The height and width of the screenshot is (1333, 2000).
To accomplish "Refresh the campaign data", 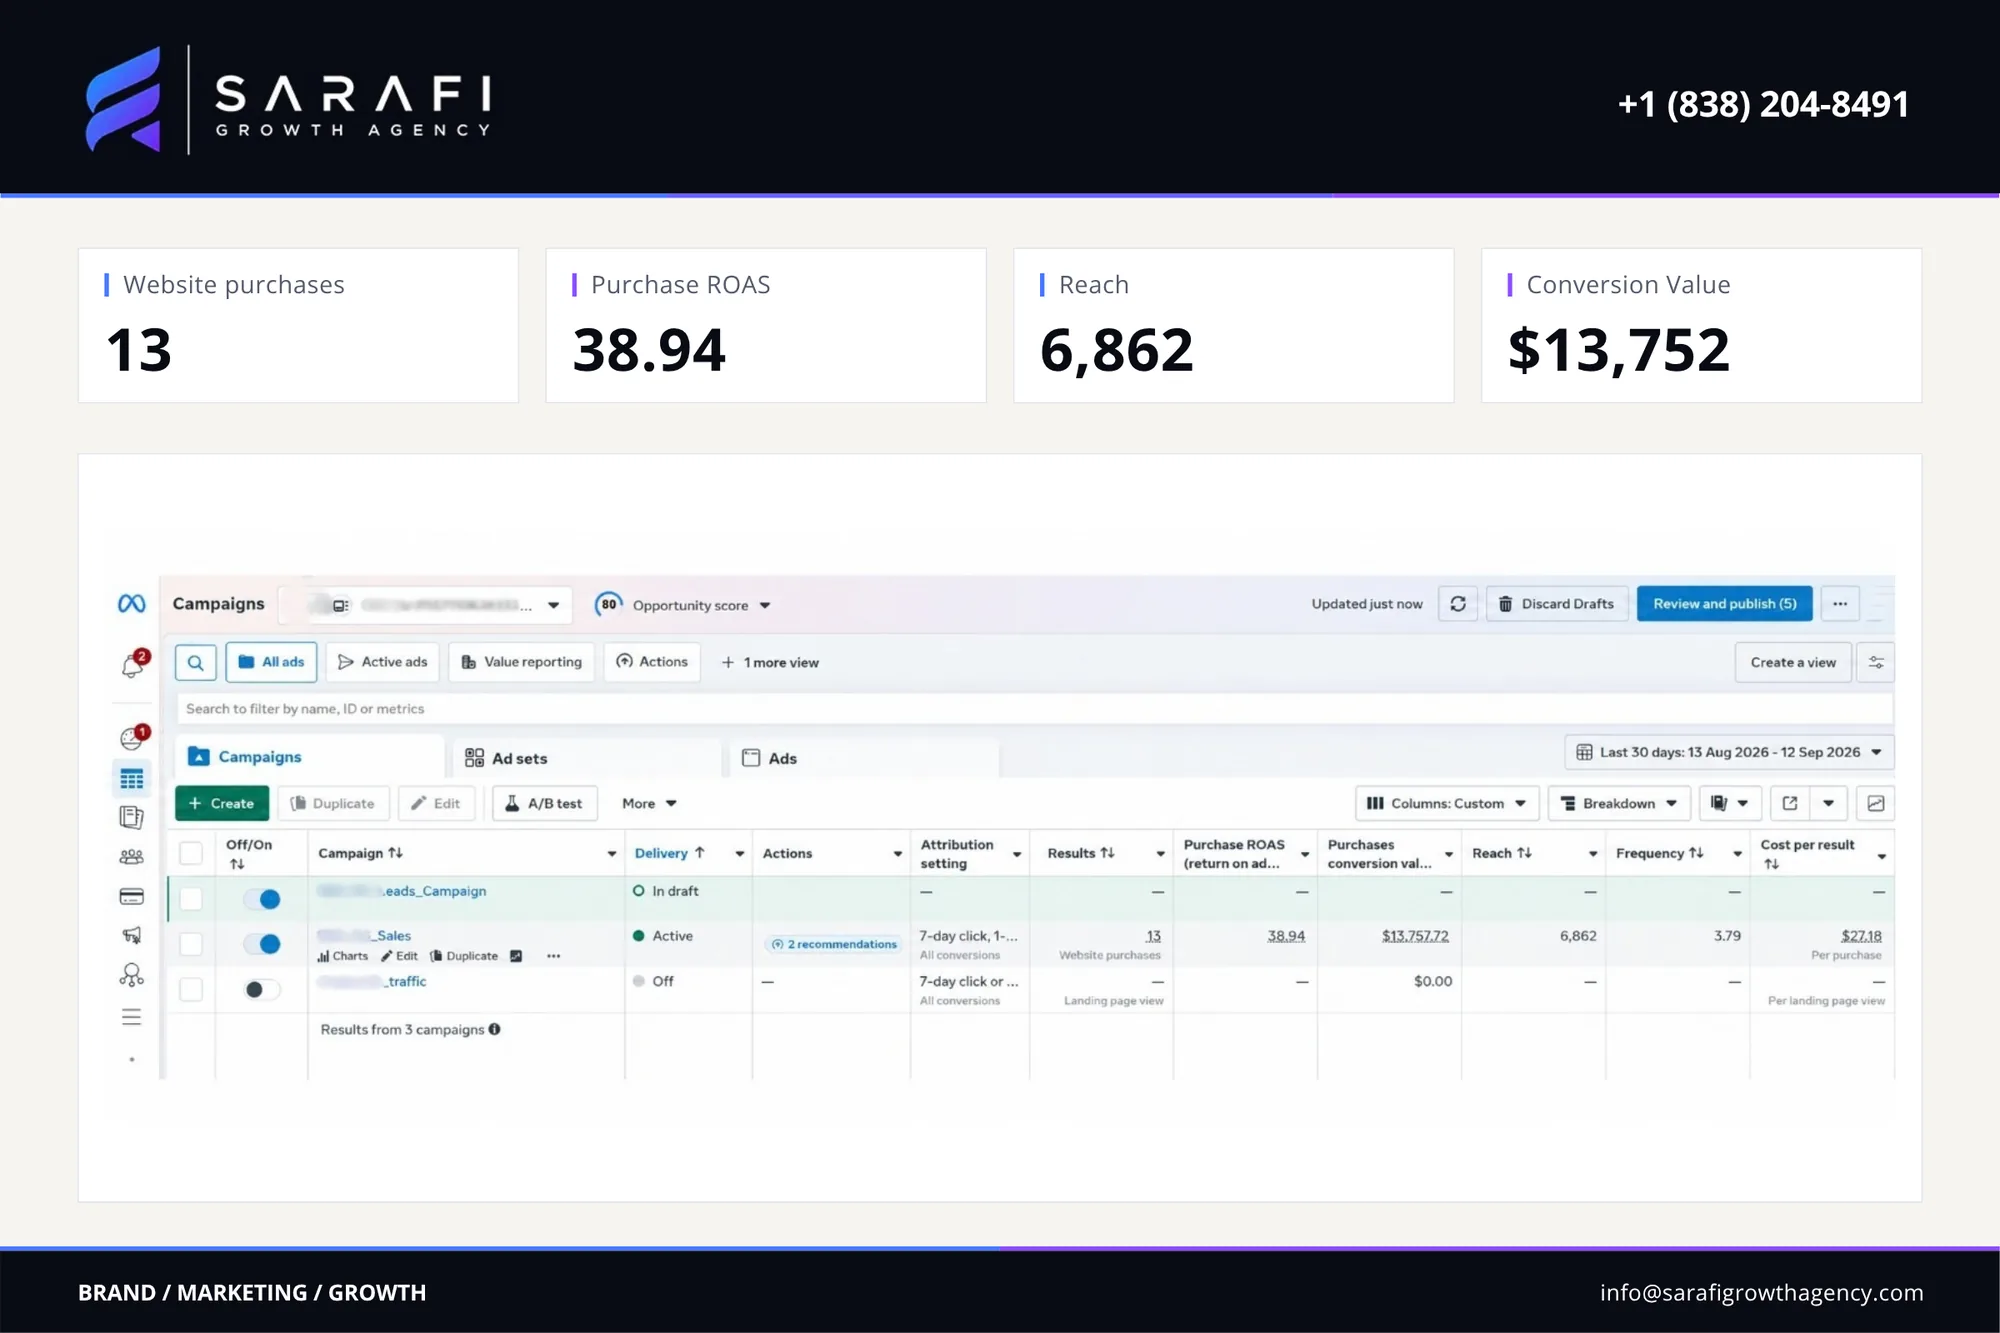I will tap(1458, 604).
